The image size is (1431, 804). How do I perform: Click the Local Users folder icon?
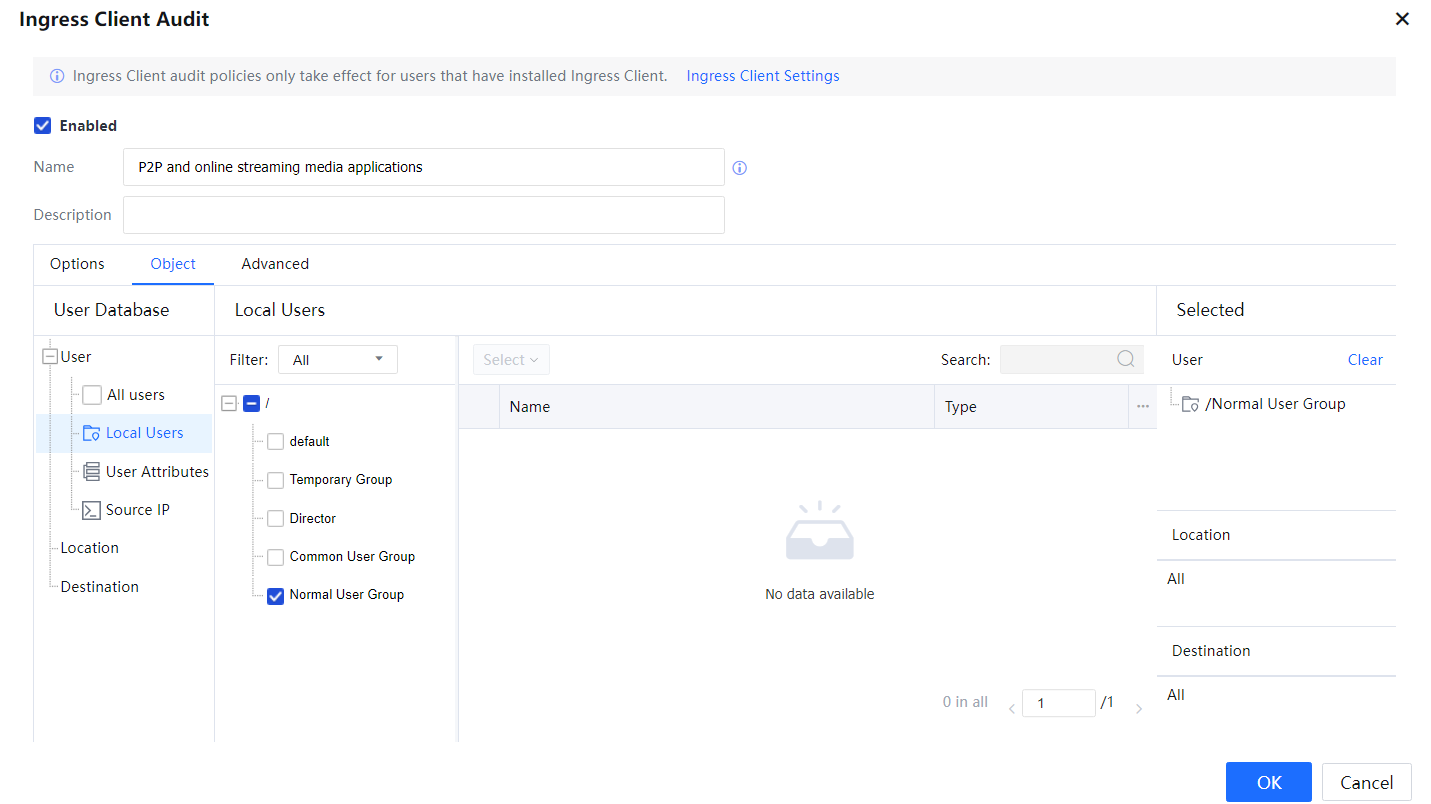pos(91,433)
